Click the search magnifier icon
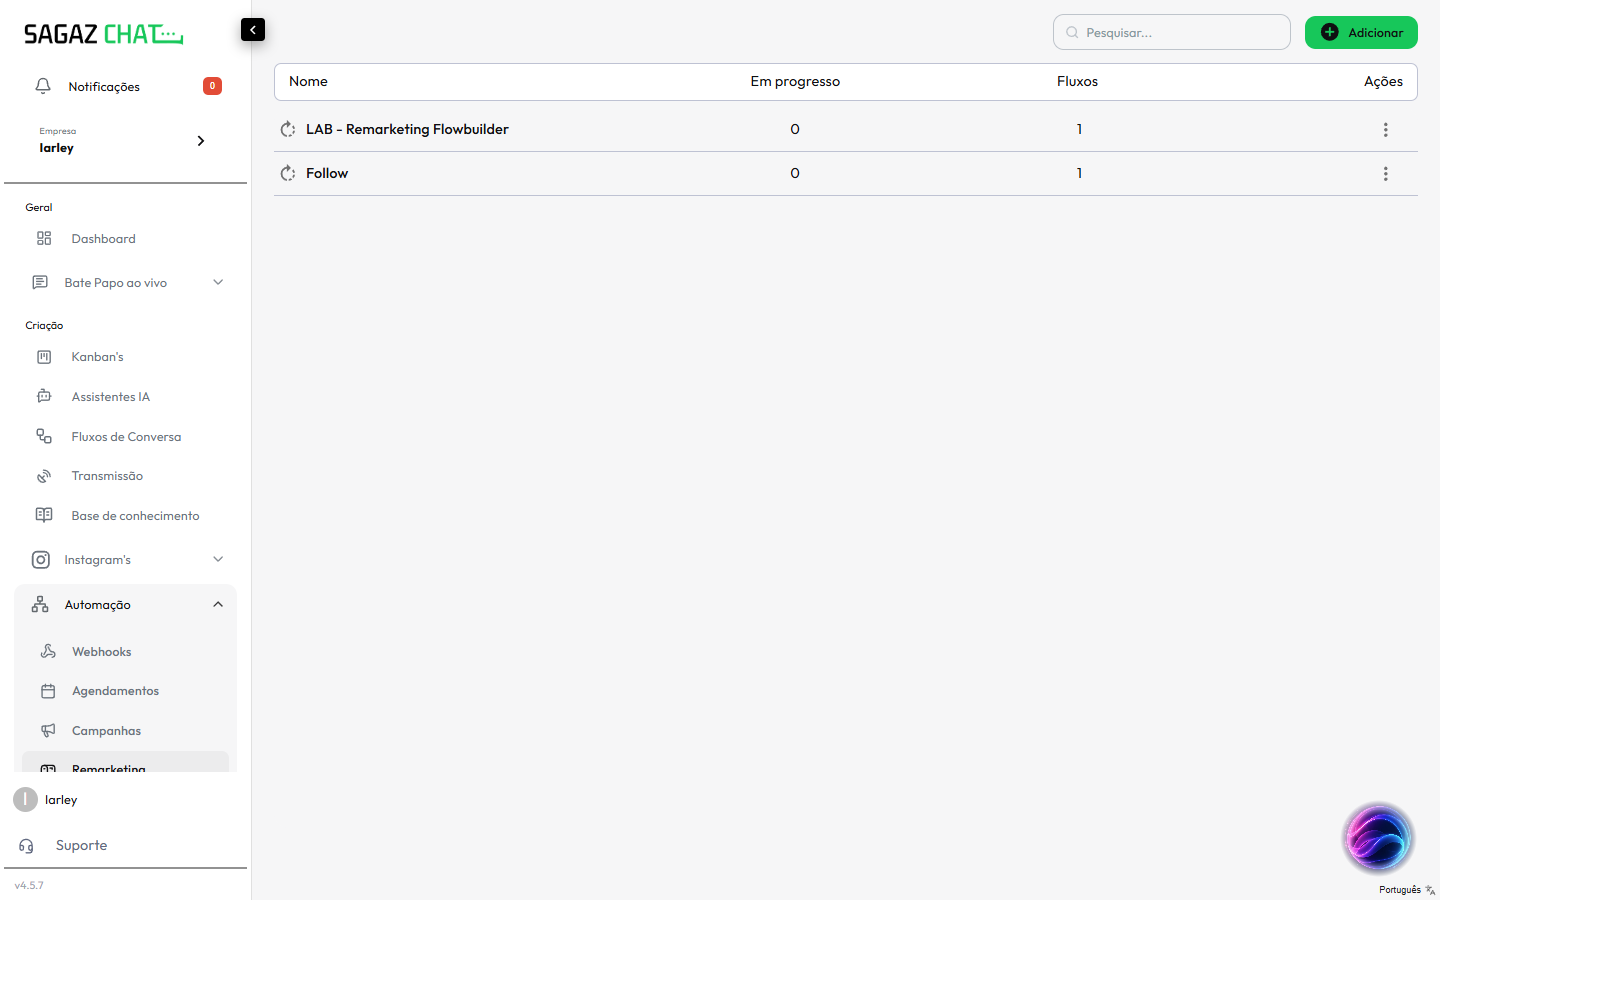Image resolution: width=1600 pixels, height=1000 pixels. (x=1072, y=33)
